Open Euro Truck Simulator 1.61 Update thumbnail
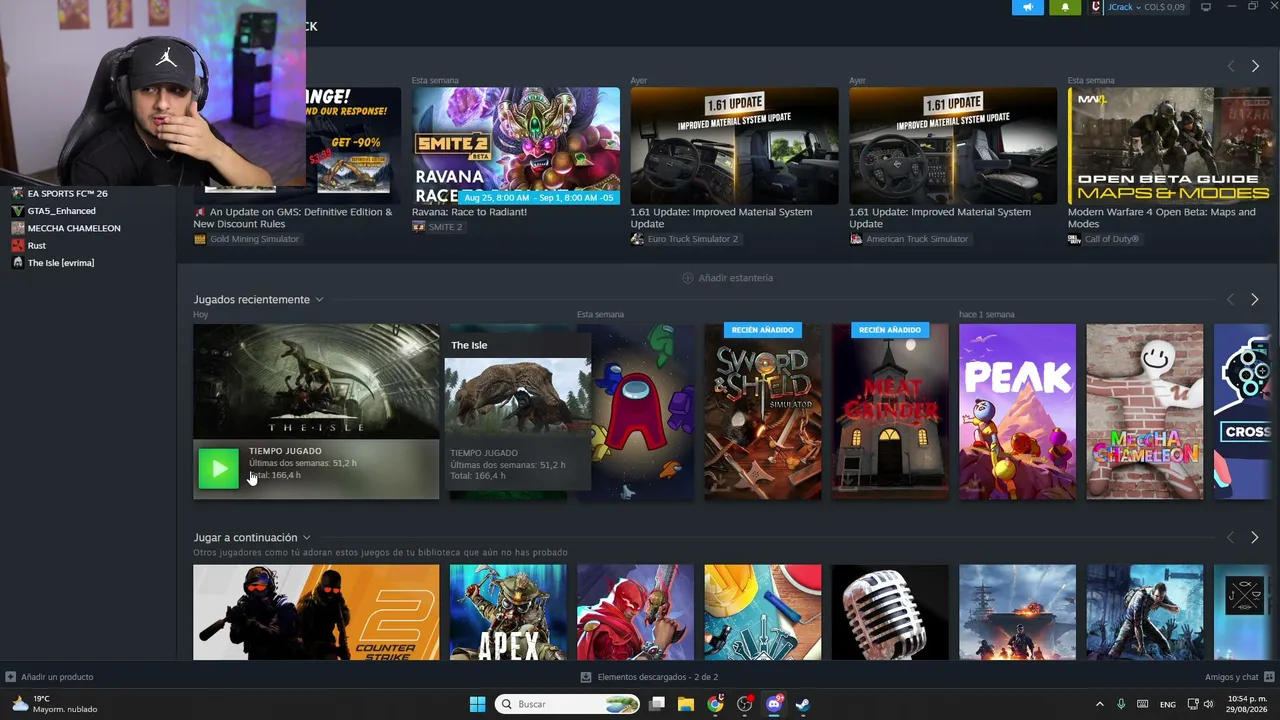Viewport: 1280px width, 720px height. 734,146
